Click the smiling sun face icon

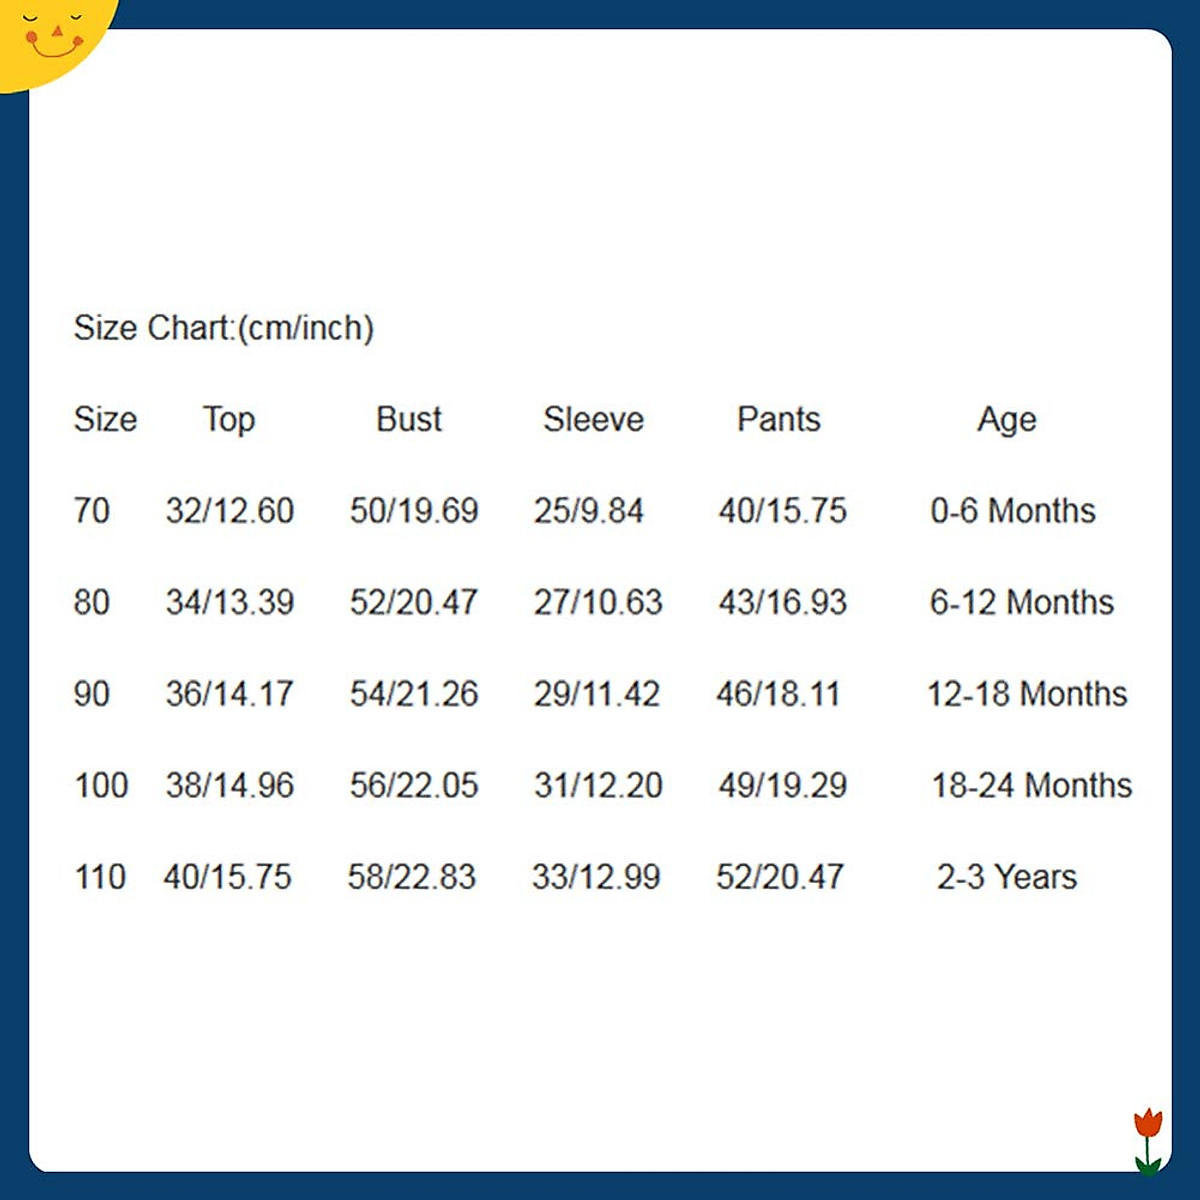tap(52, 36)
